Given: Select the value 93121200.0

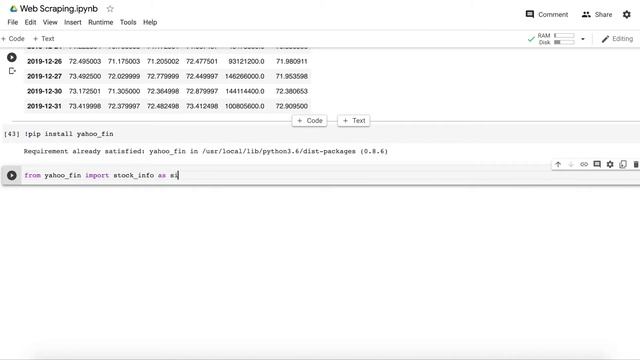Looking at the screenshot, I should (246, 62).
